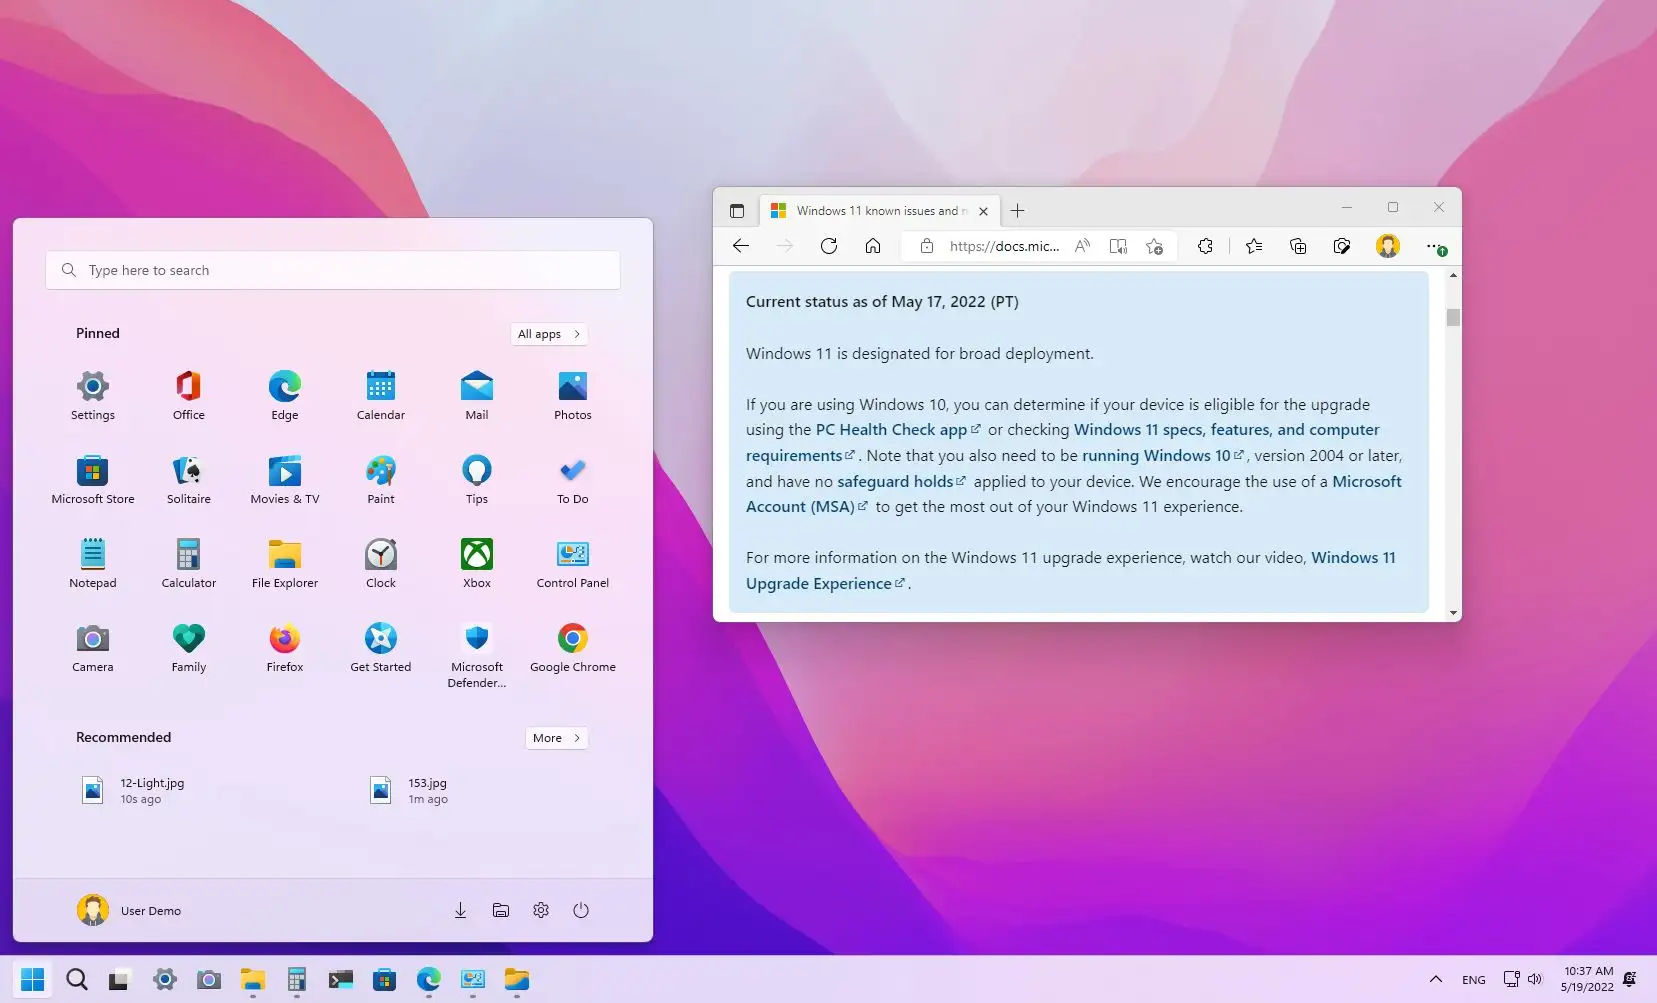The height and width of the screenshot is (1003, 1657).
Task: Open Control Panel from pinned apps
Action: click(572, 562)
